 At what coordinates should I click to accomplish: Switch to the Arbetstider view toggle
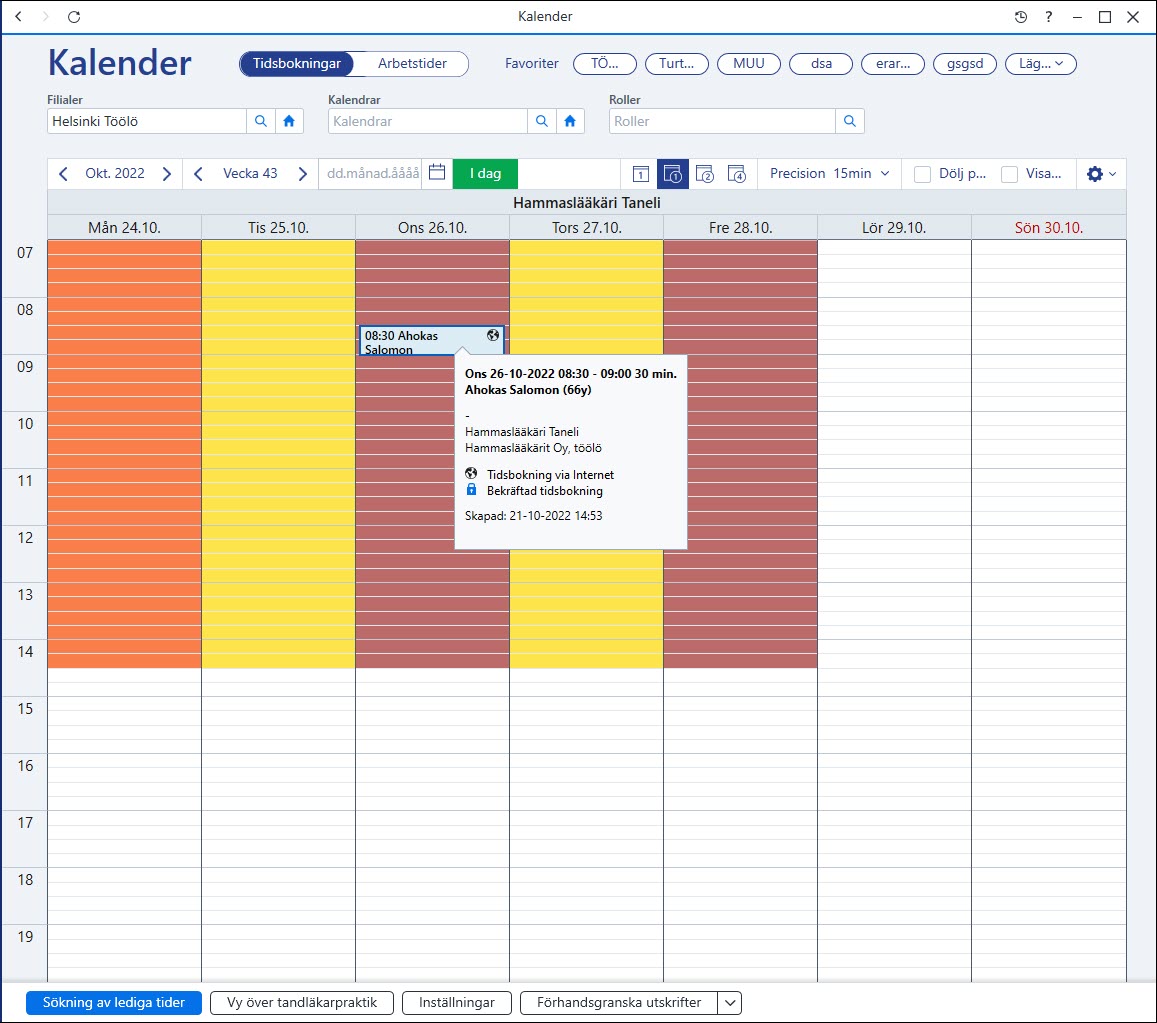click(412, 63)
